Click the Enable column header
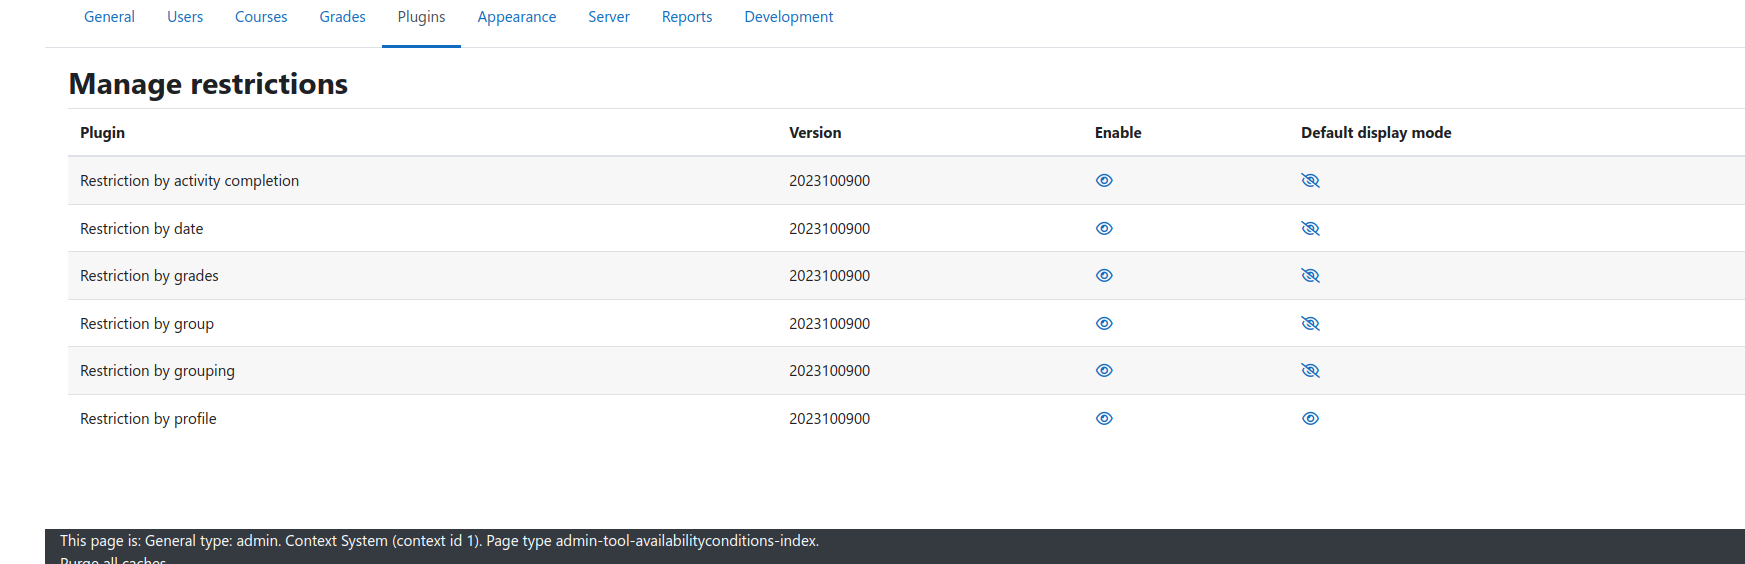The height and width of the screenshot is (564, 1745). (1118, 133)
